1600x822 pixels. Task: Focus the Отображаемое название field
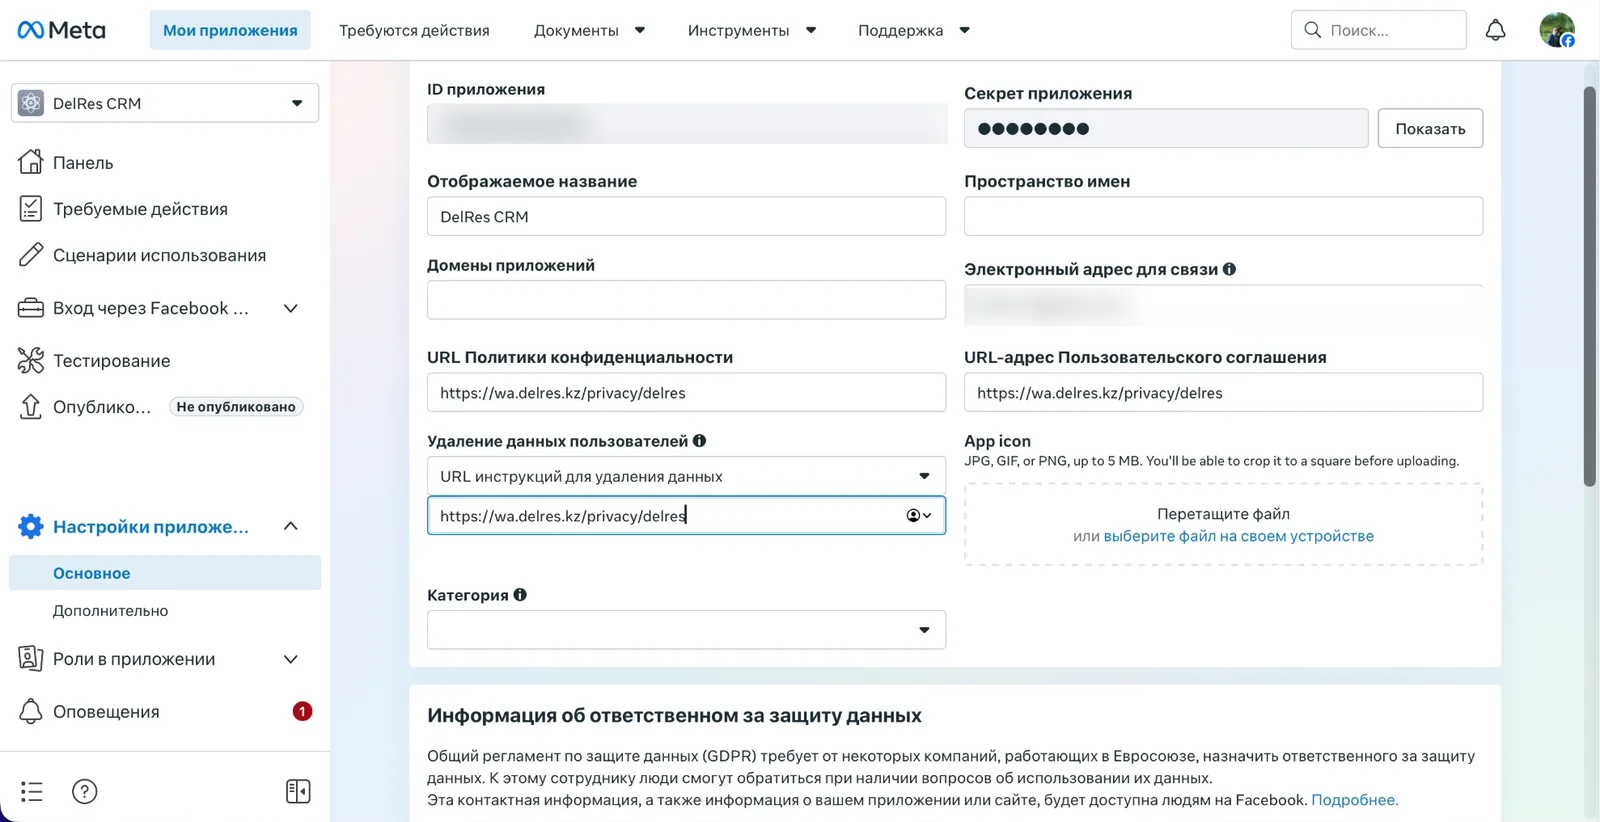686,216
